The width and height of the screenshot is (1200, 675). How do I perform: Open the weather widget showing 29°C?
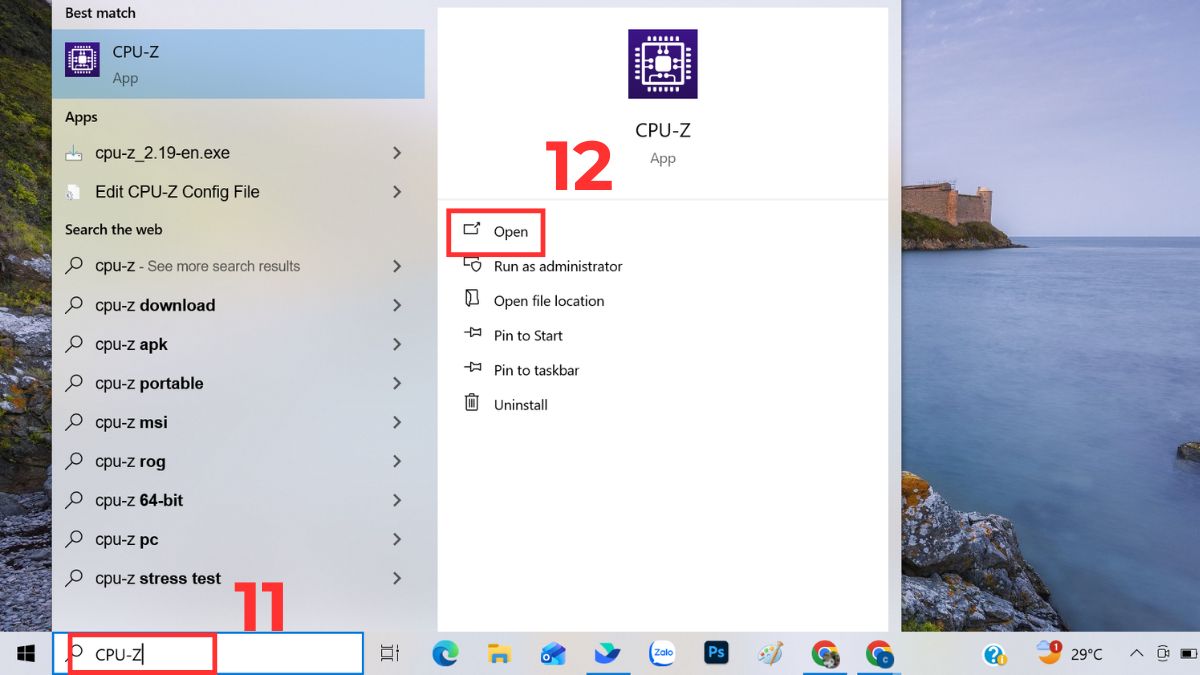pos(1069,654)
